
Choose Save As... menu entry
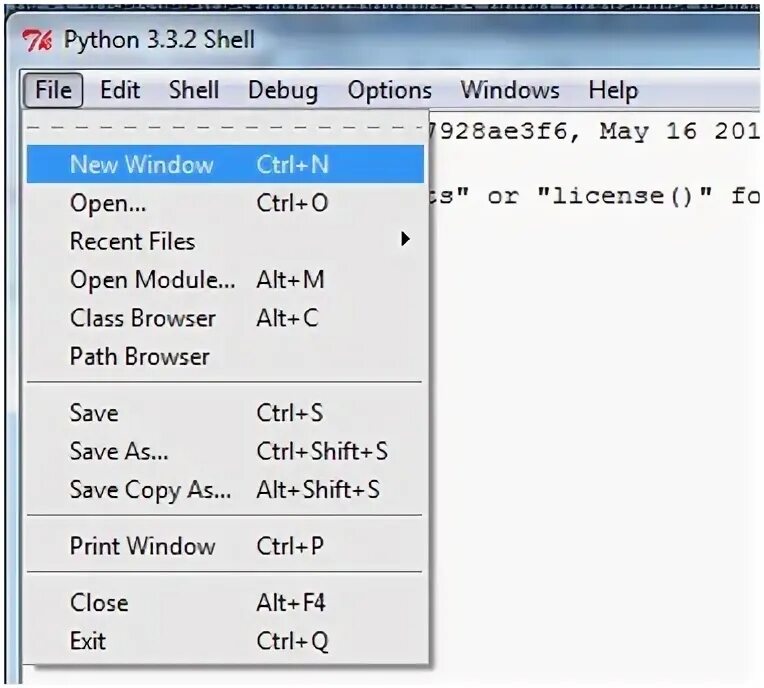[225, 451]
